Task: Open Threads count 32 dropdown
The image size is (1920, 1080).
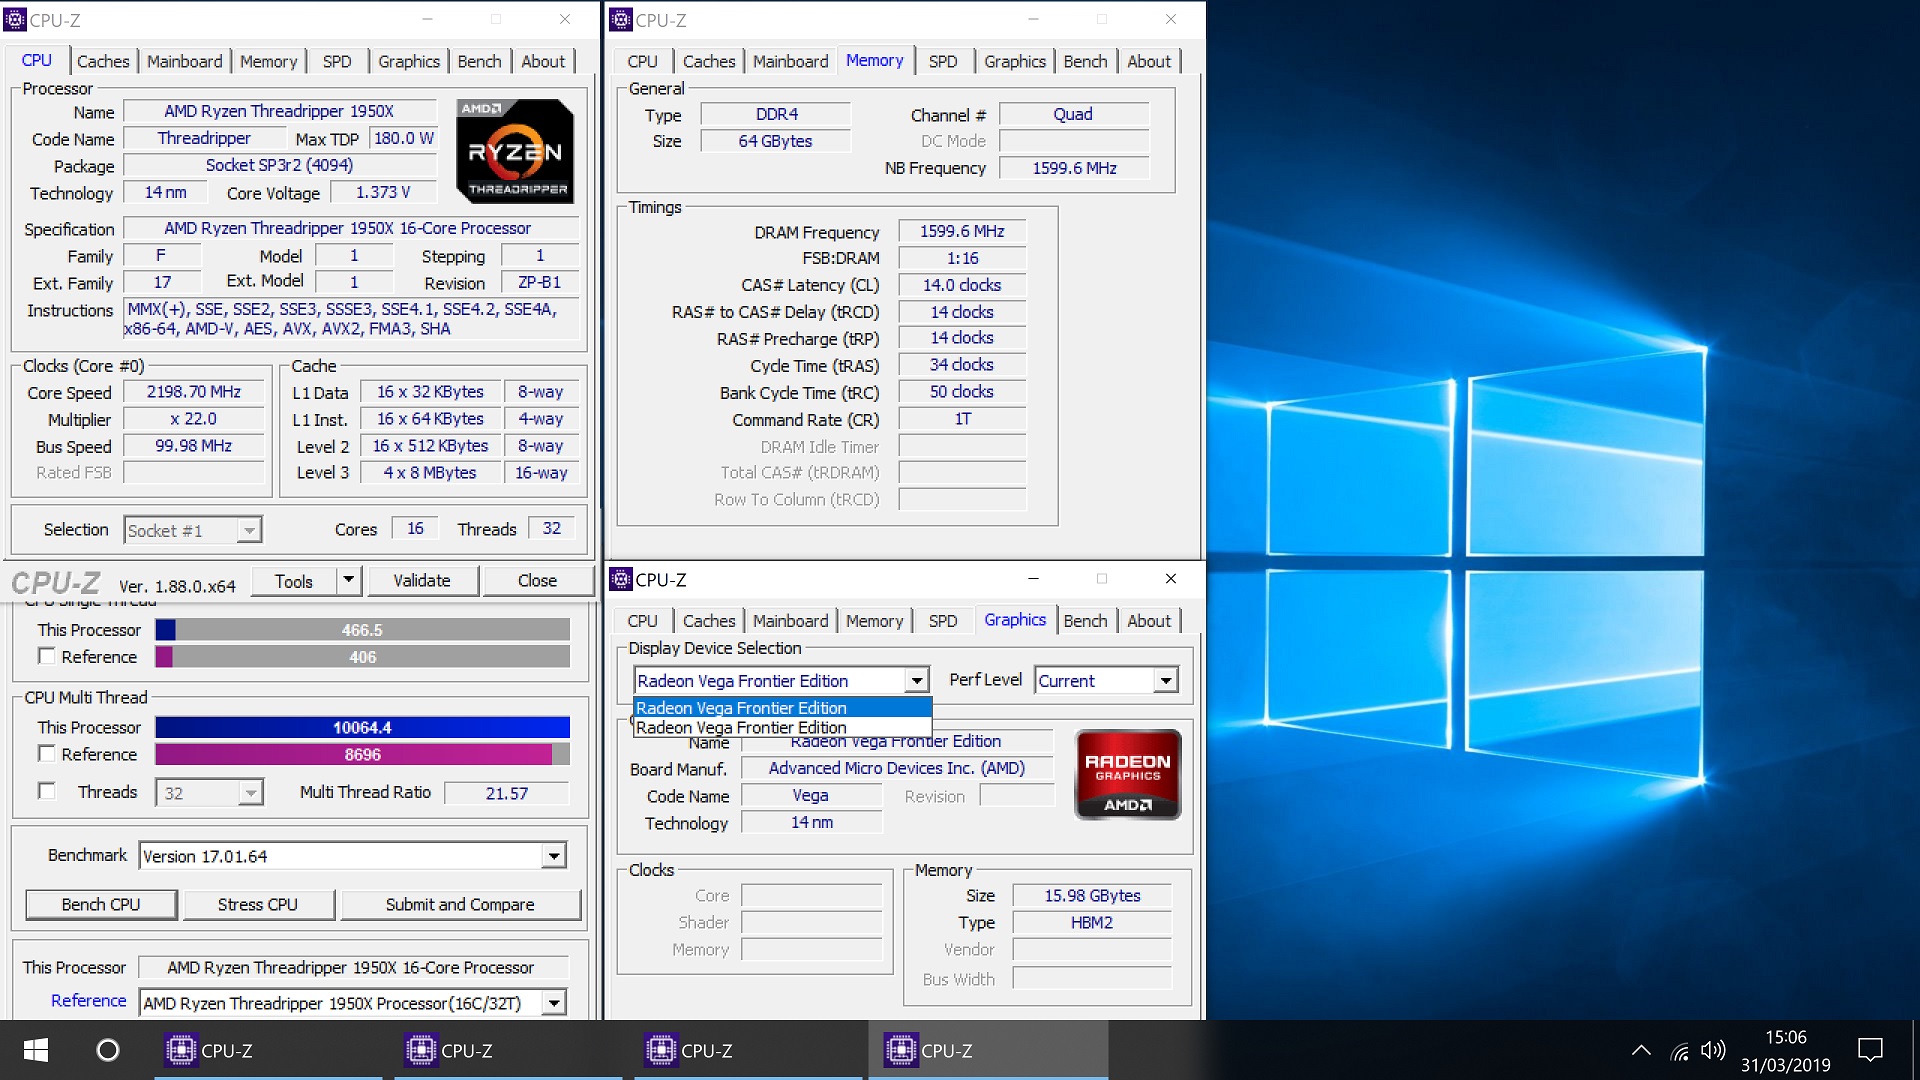Action: (250, 793)
